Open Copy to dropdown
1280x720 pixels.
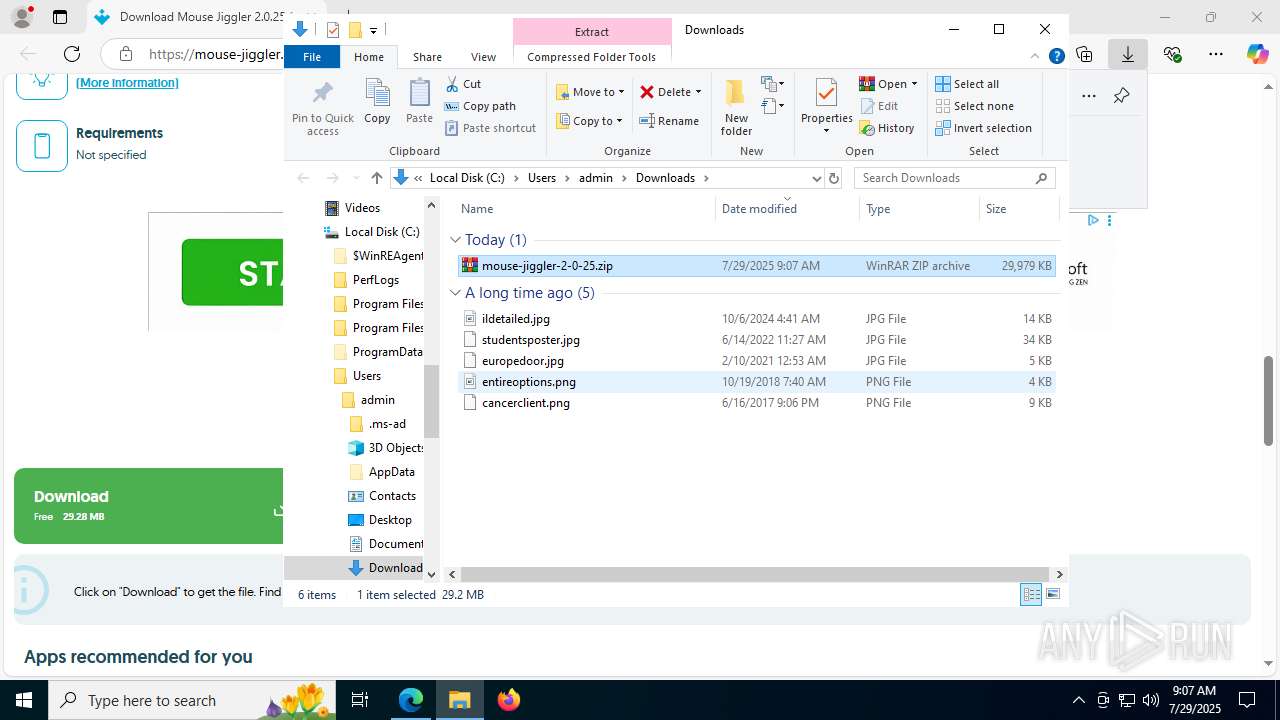click(589, 121)
